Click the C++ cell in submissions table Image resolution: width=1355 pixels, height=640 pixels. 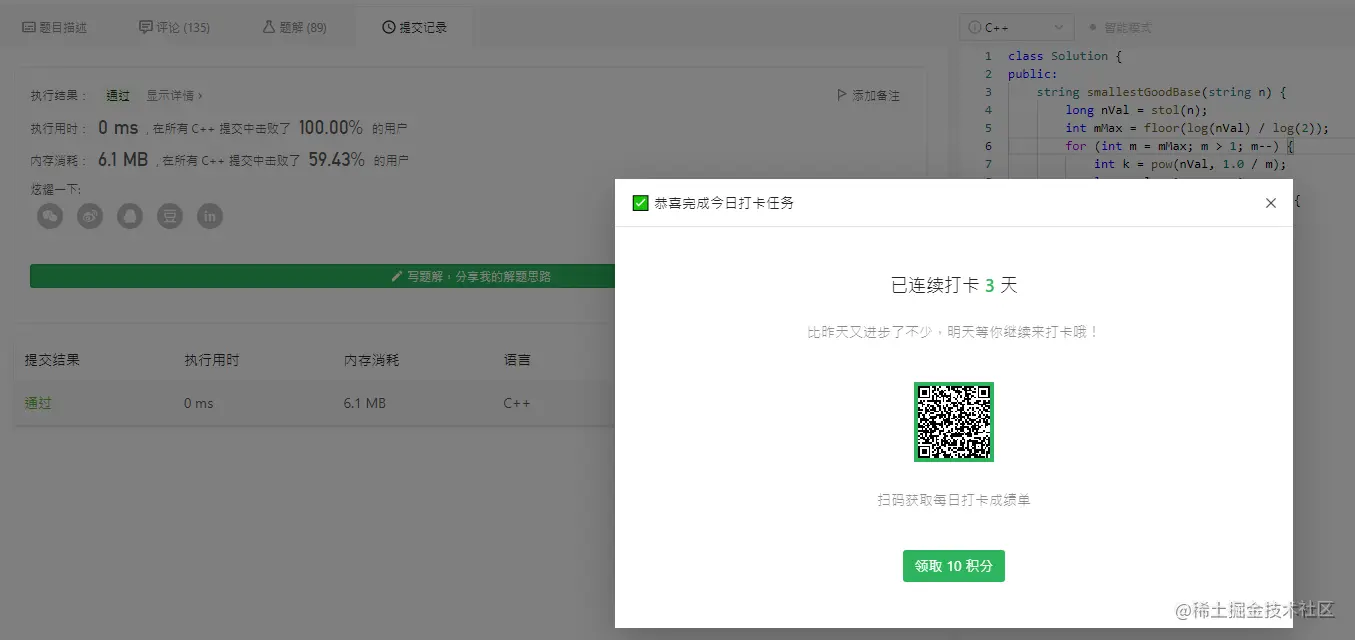[517, 403]
